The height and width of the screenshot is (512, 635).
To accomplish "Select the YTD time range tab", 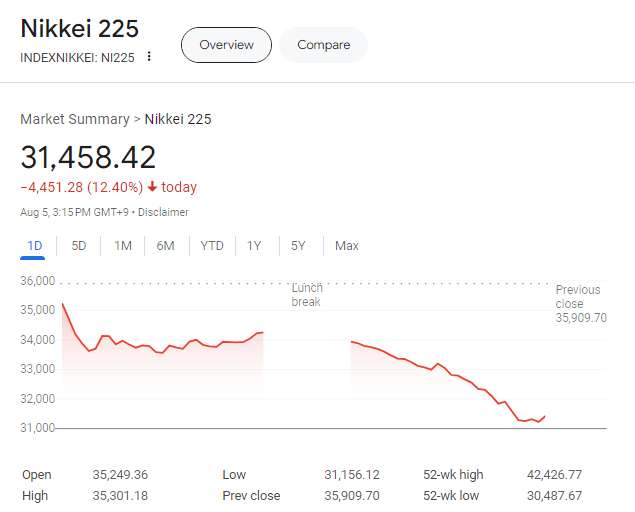I will tap(212, 246).
